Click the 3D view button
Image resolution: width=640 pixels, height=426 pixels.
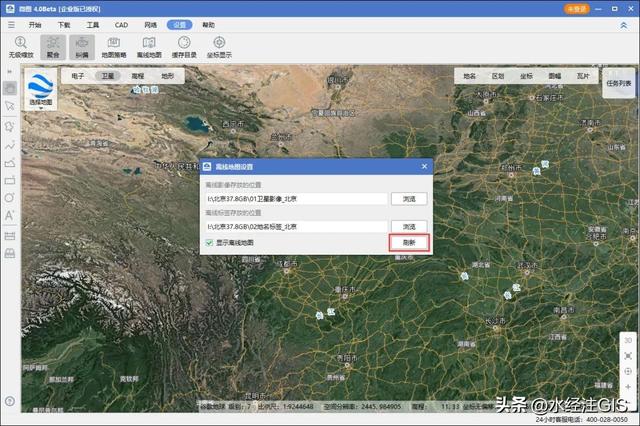628,340
